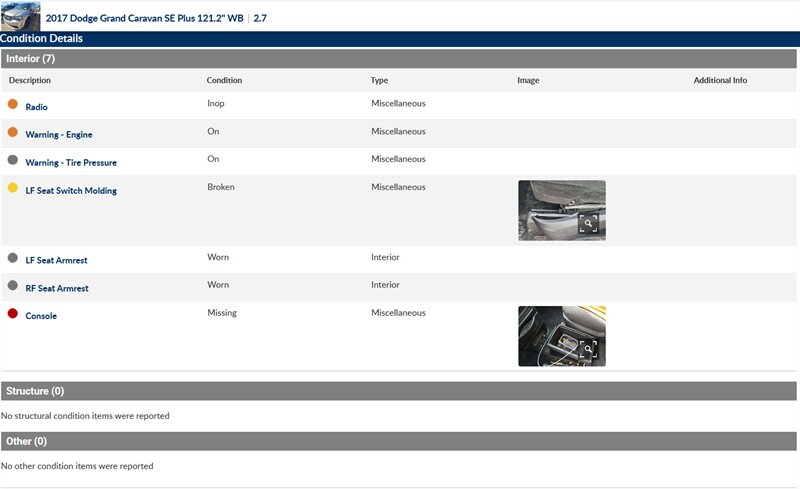Expand the Structure (0) section header
The height and width of the screenshot is (489, 800).
(x=35, y=391)
